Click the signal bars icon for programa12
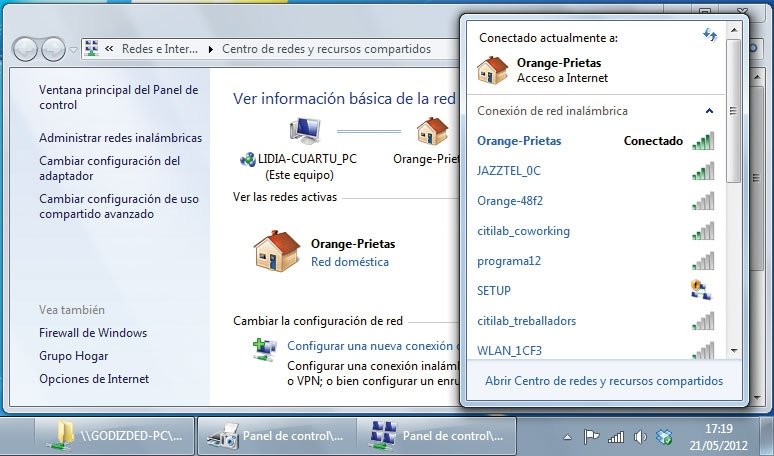The image size is (774, 456). 703,261
